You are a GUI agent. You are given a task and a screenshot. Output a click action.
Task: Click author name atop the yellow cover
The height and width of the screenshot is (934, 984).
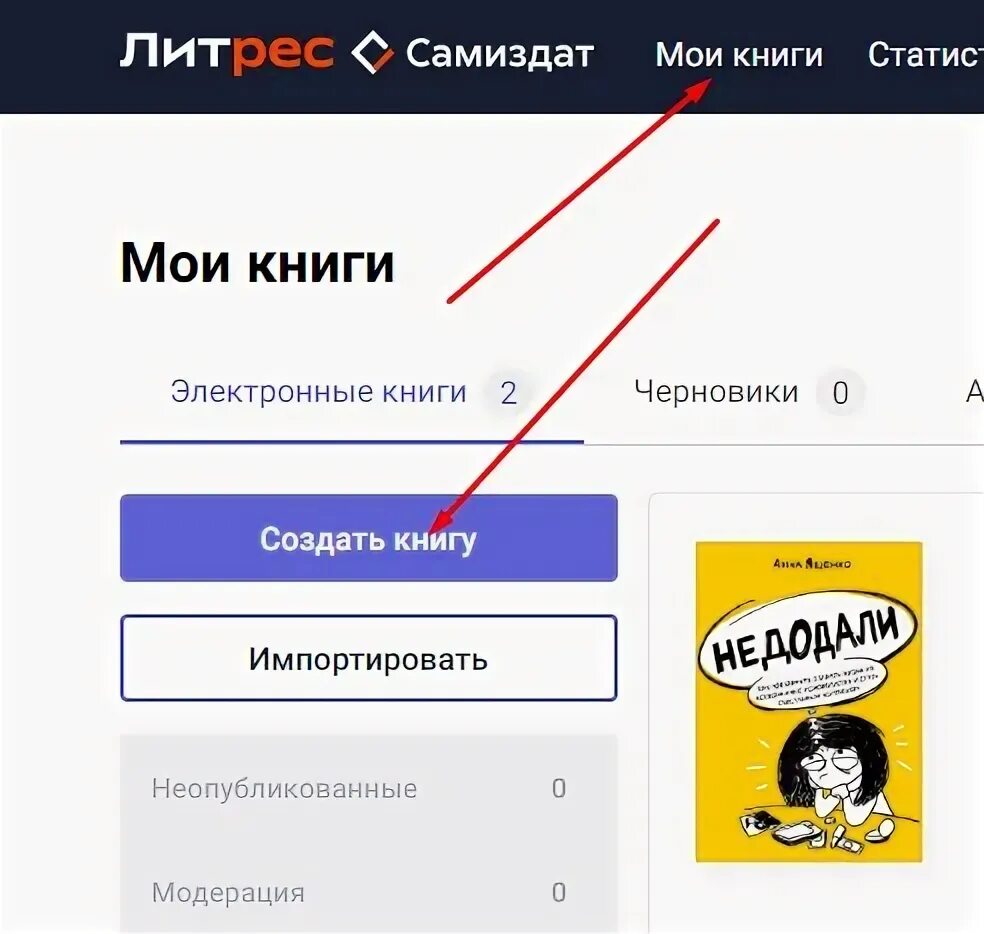[x=812, y=564]
